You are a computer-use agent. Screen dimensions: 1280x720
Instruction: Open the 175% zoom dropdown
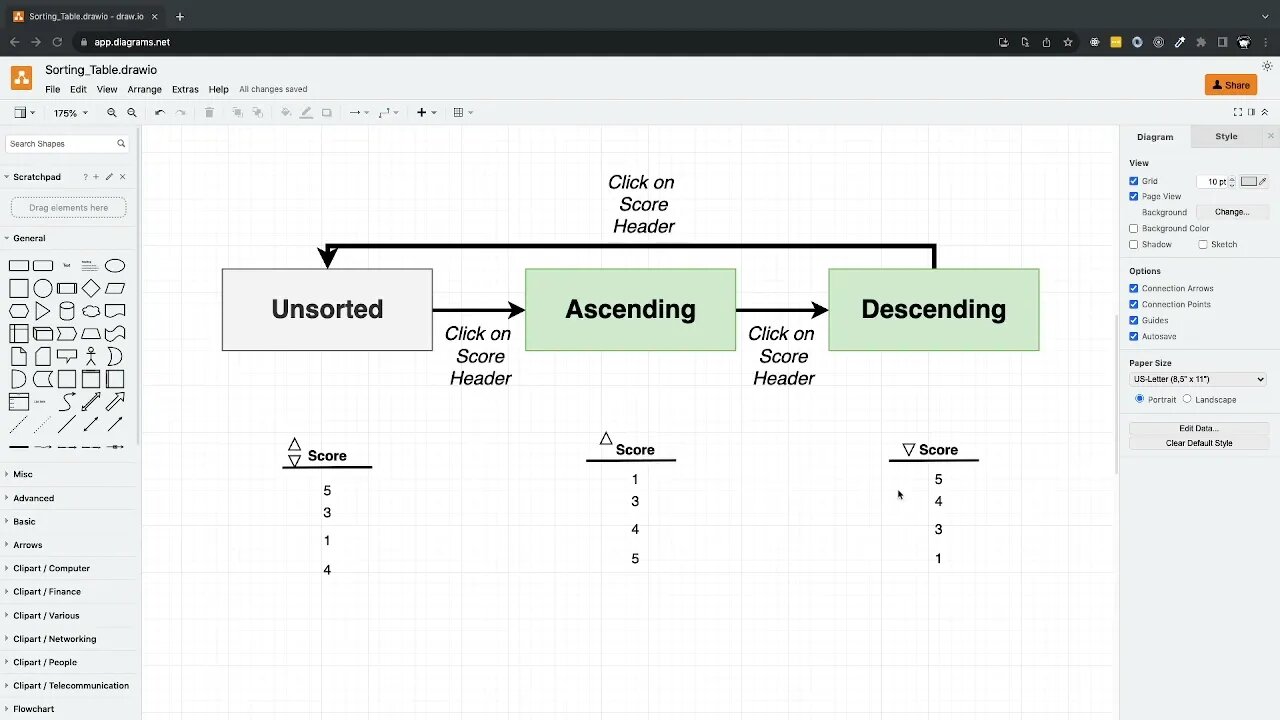[x=71, y=113]
